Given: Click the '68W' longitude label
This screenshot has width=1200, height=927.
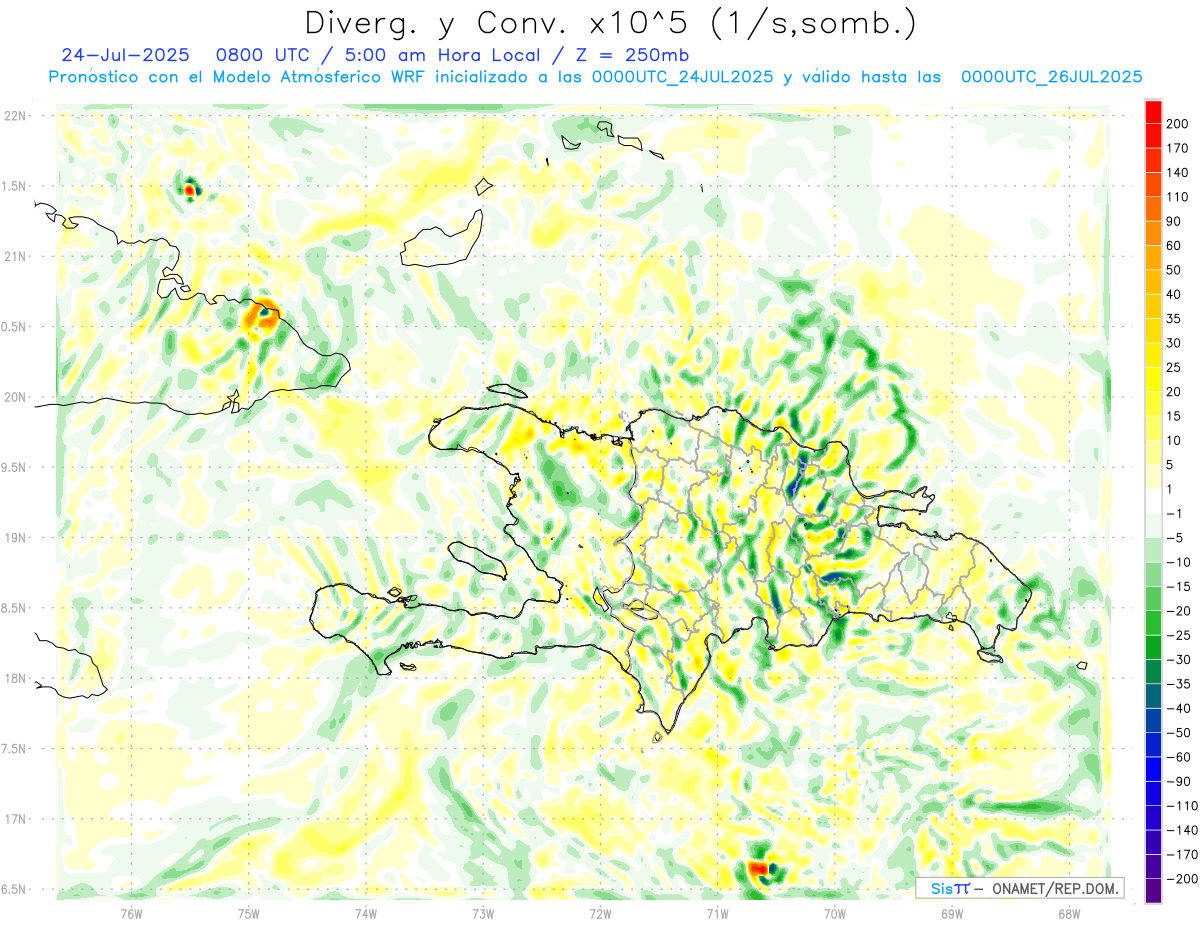Looking at the screenshot, I should [1068, 913].
